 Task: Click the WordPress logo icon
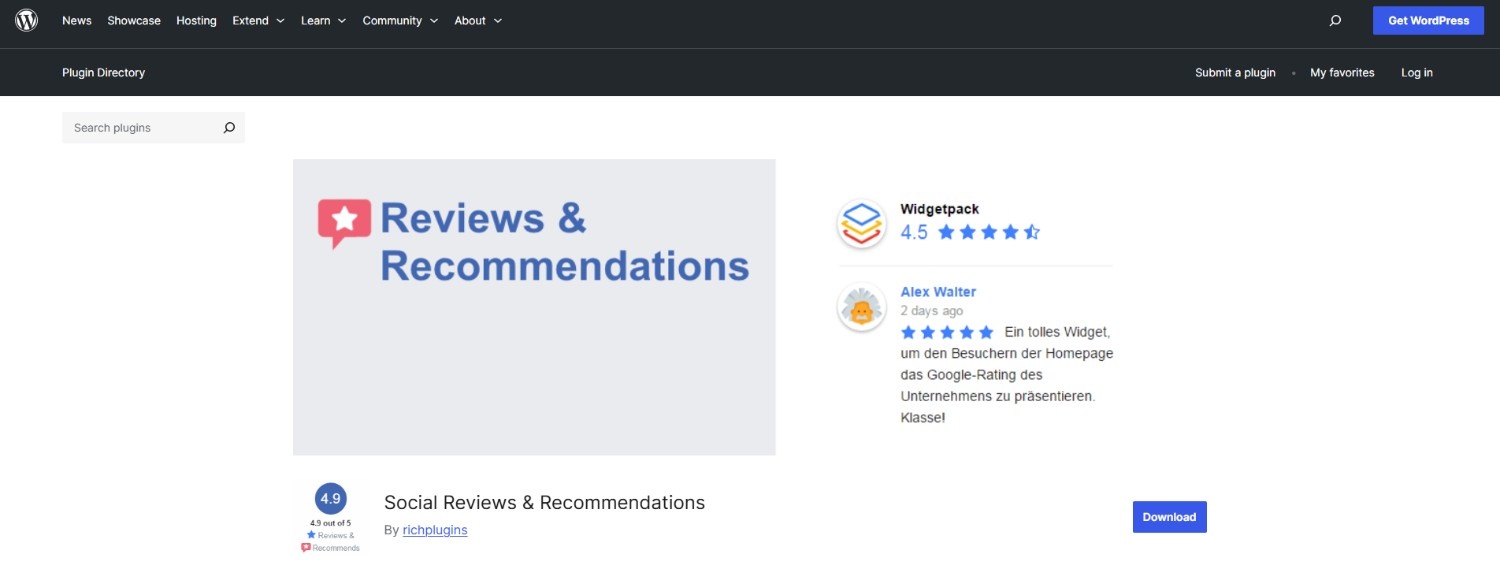coord(27,20)
